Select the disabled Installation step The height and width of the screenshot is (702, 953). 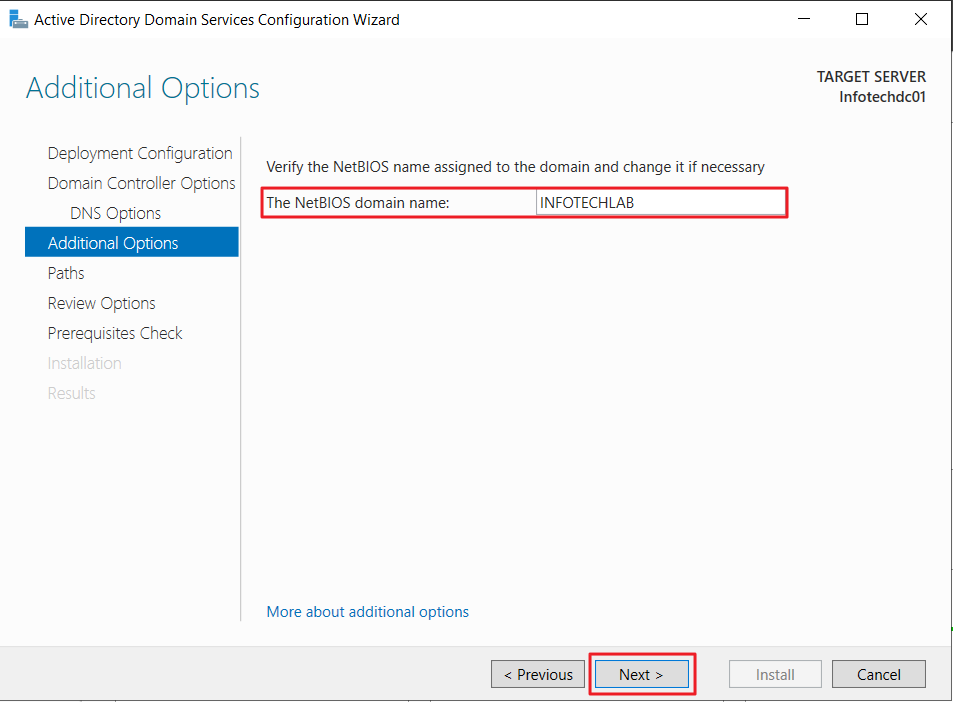click(x=84, y=363)
